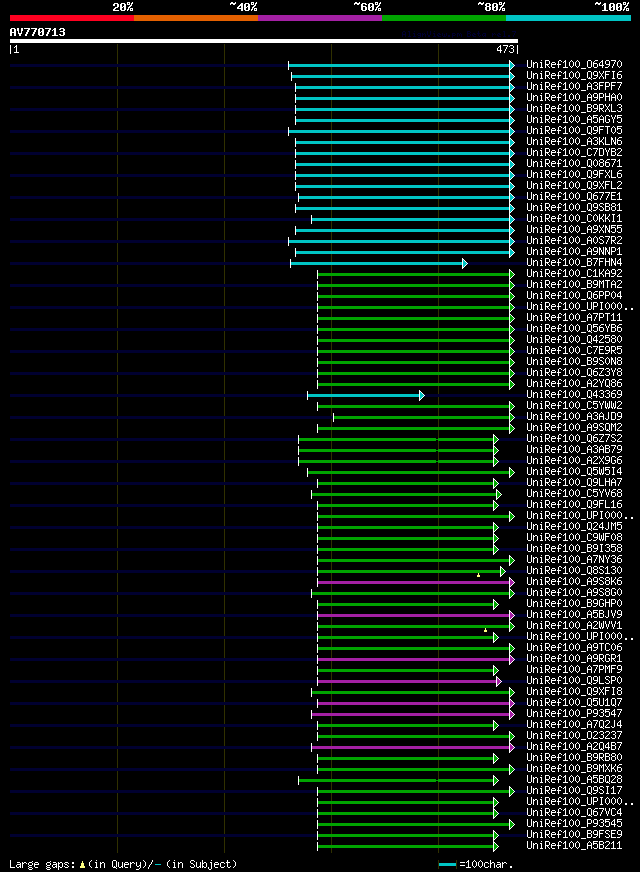Select the UniRef100_P93547 label

click(574, 714)
